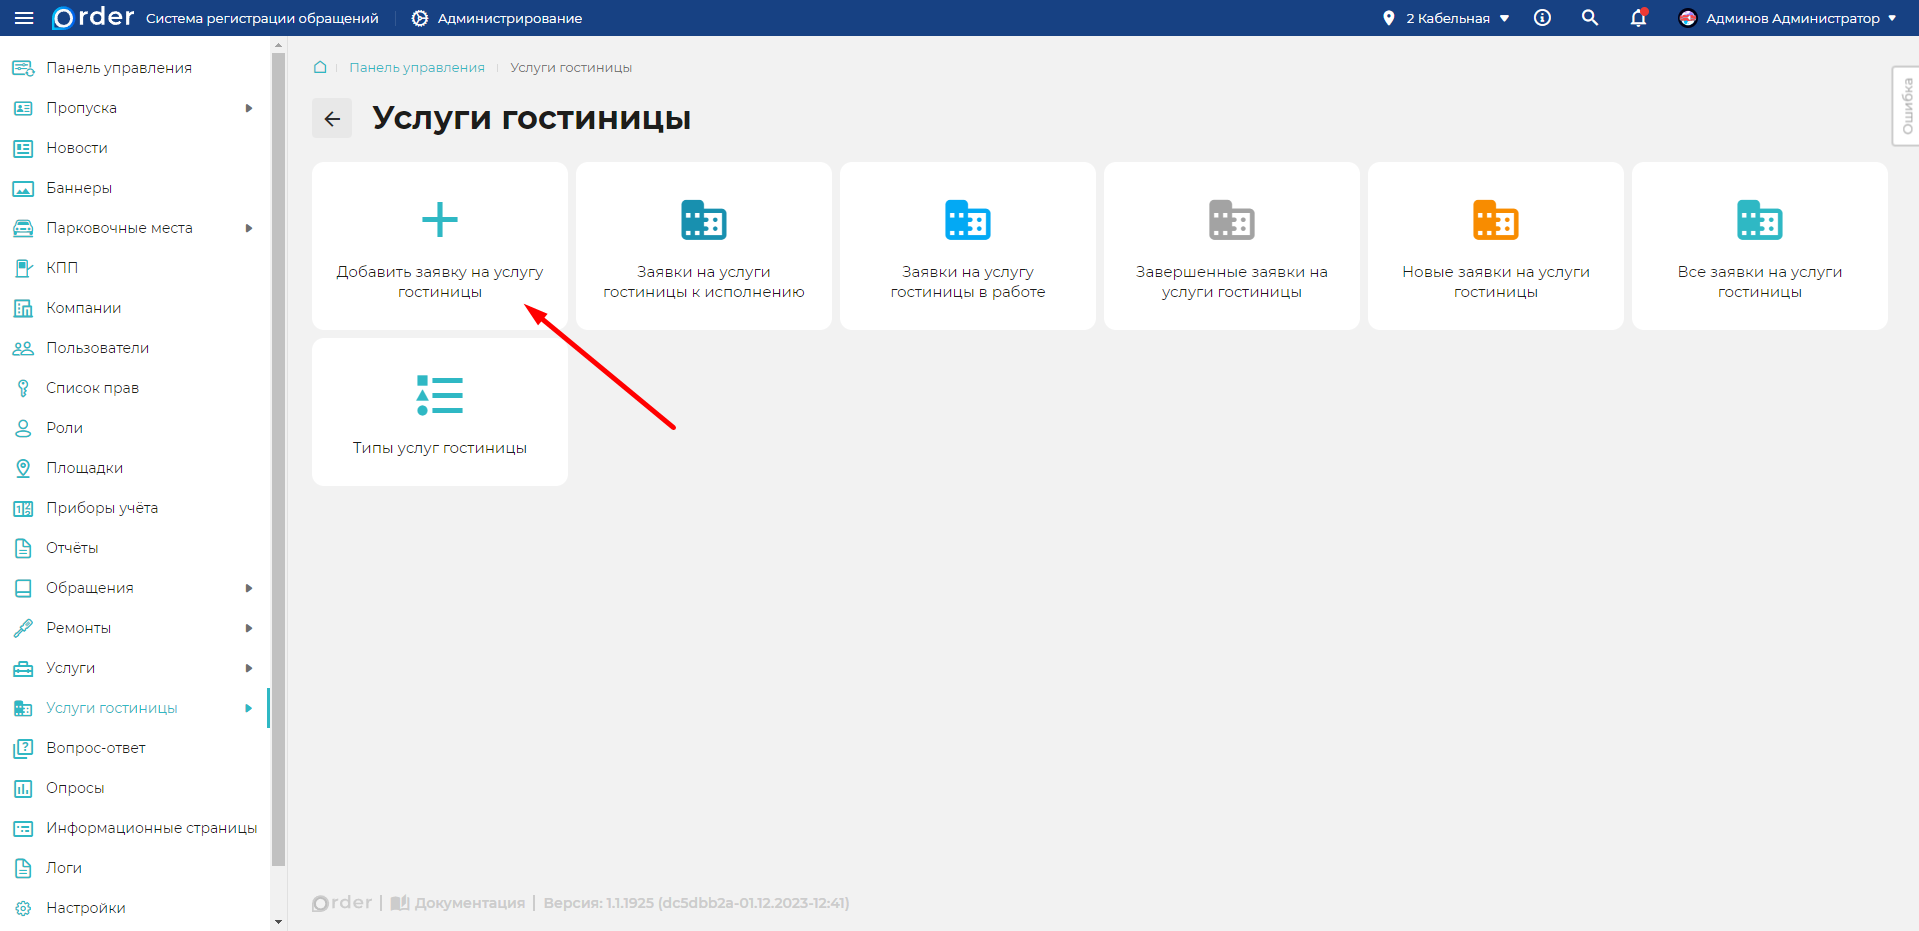Screen dimensions: 1919x931
Task: Expand the Ремонты sidebar submenu arrow
Action: click(249, 628)
